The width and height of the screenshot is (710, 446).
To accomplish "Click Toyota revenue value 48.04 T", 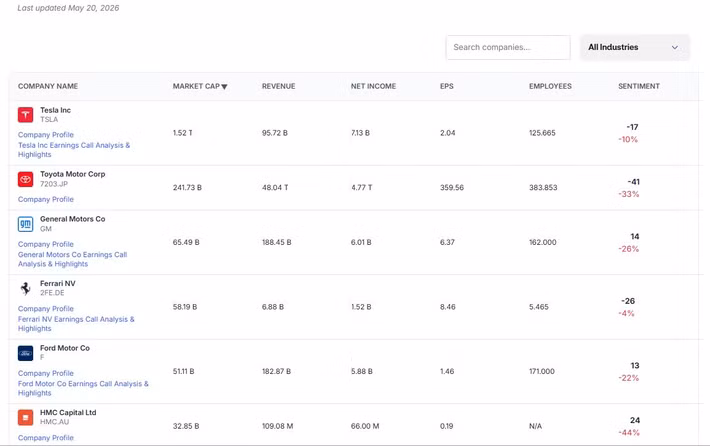I will [275, 187].
